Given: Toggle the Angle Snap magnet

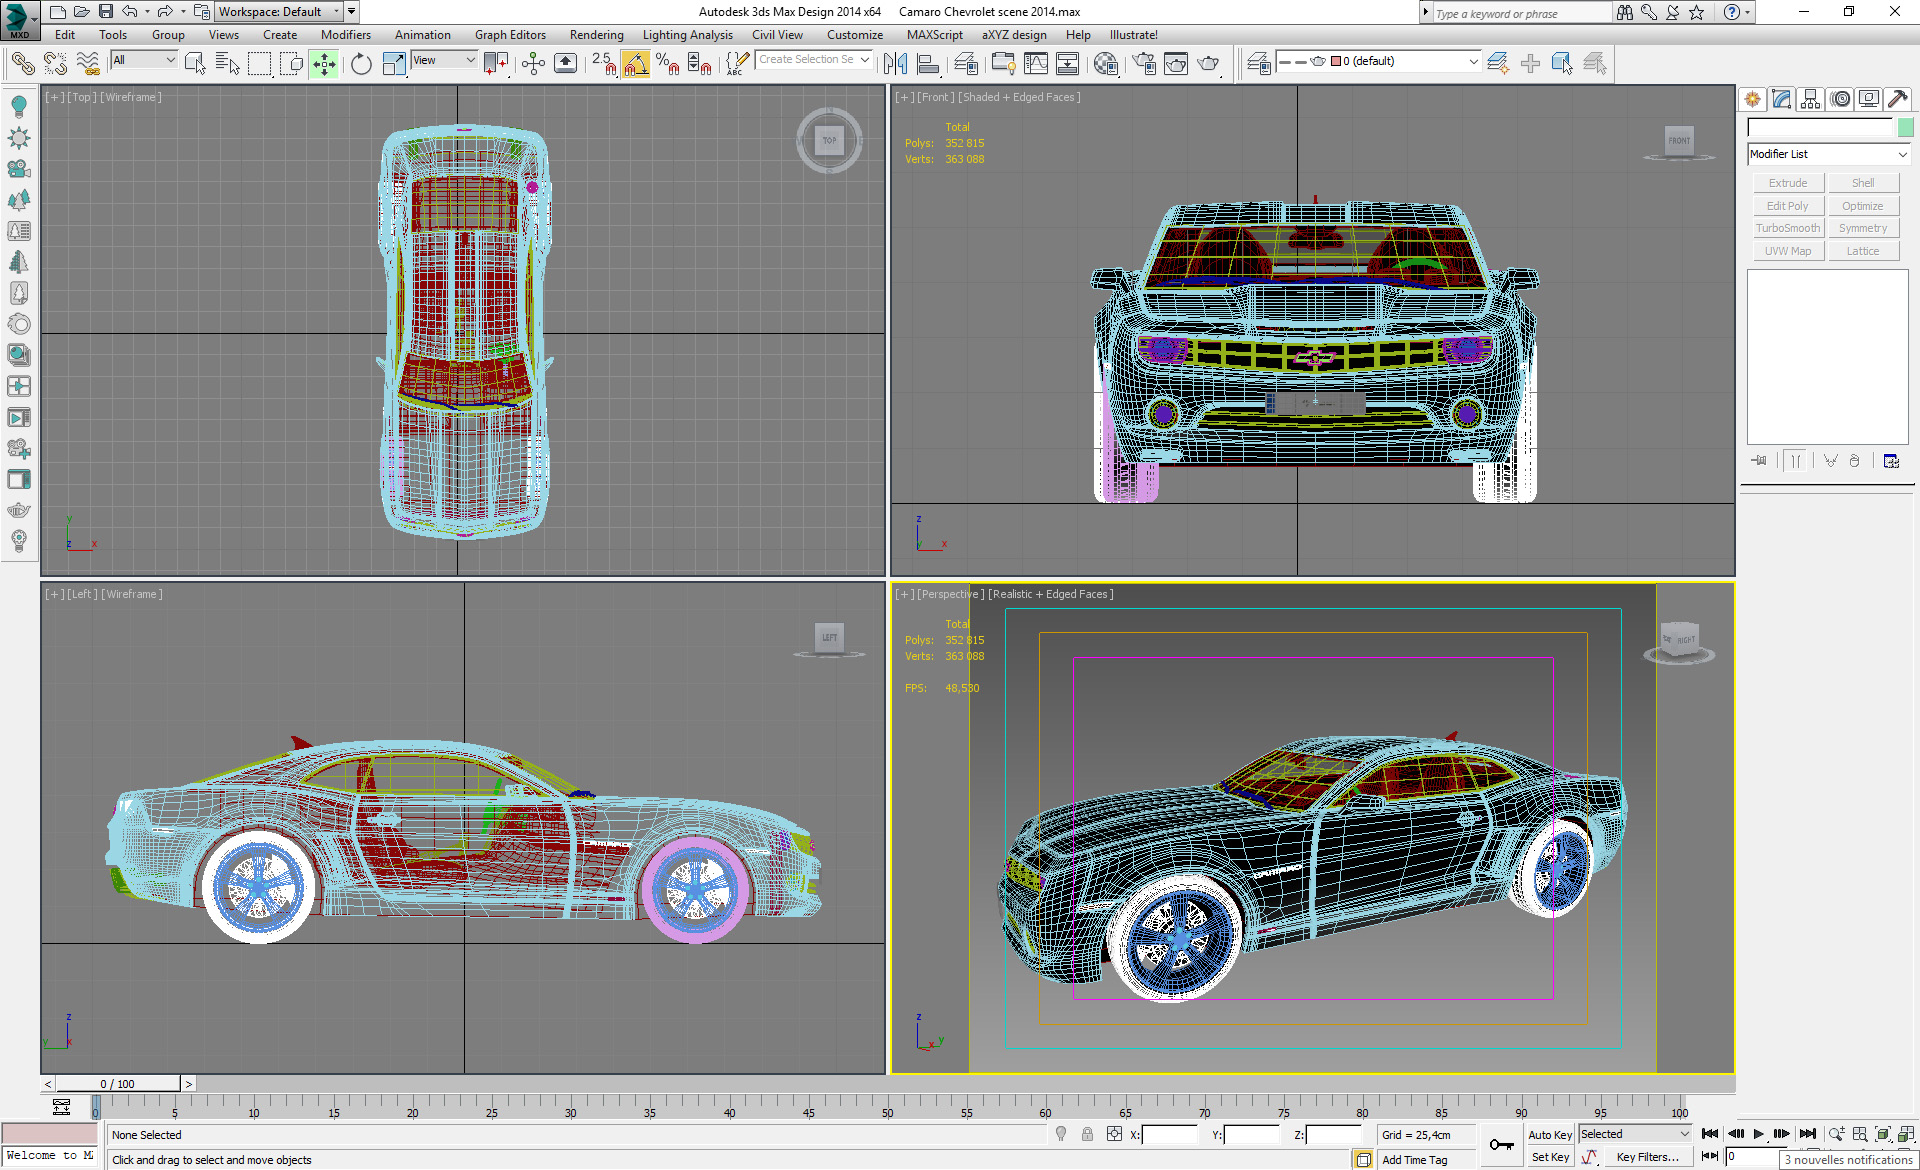Looking at the screenshot, I should pyautogui.click(x=635, y=63).
